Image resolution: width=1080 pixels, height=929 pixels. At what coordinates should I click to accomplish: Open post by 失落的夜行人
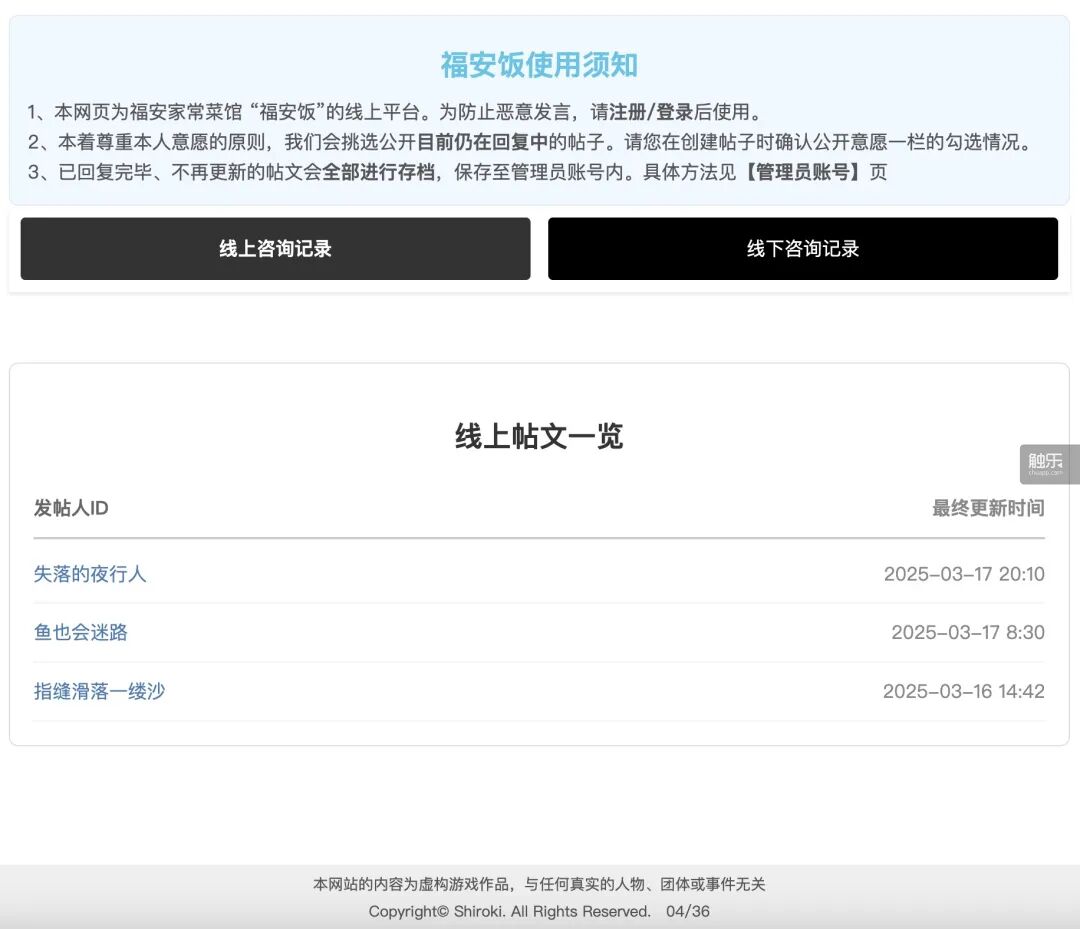(90, 574)
